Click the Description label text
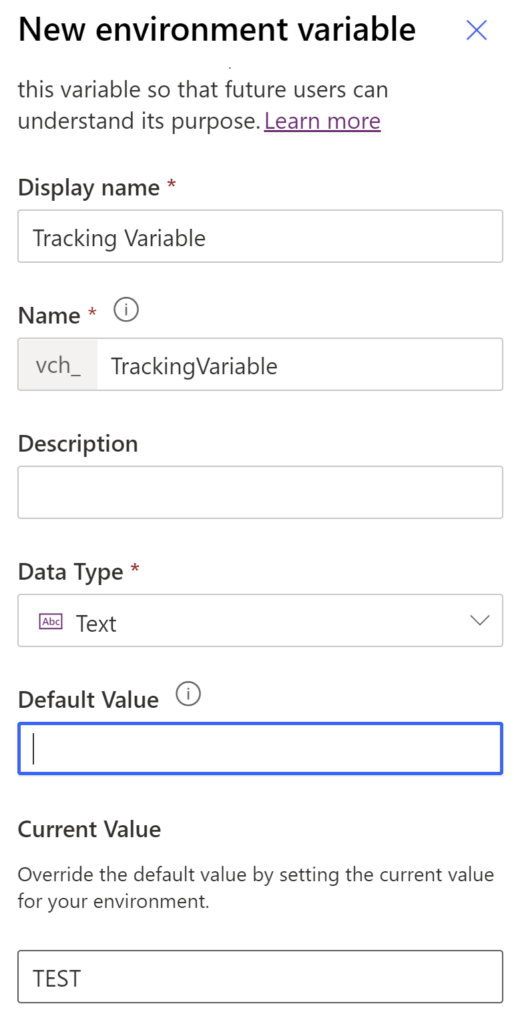Viewport: 514px width, 1024px height. pyautogui.click(x=78, y=444)
